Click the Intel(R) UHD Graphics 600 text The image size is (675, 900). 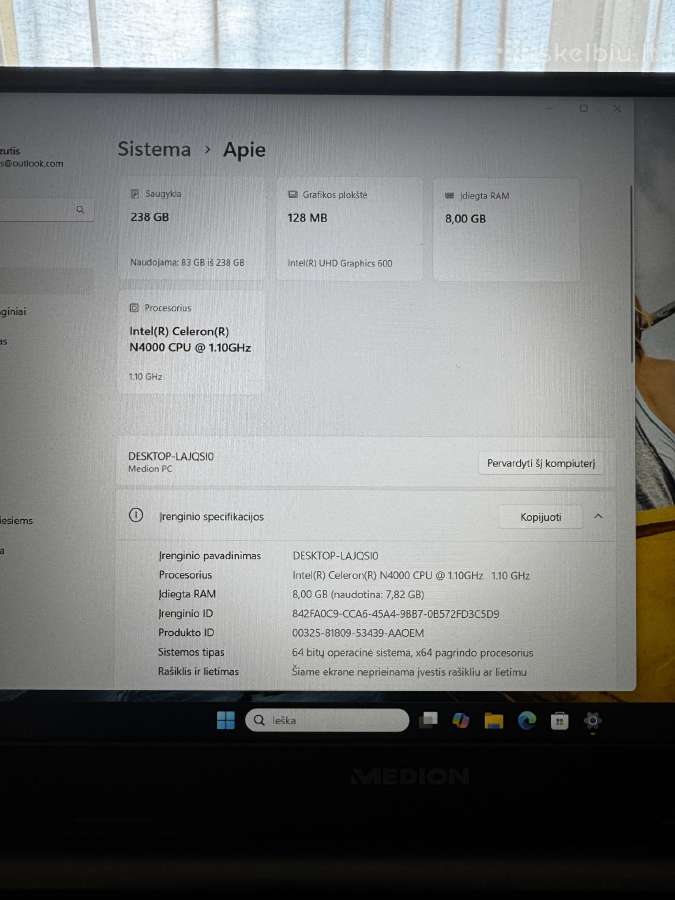tap(340, 263)
